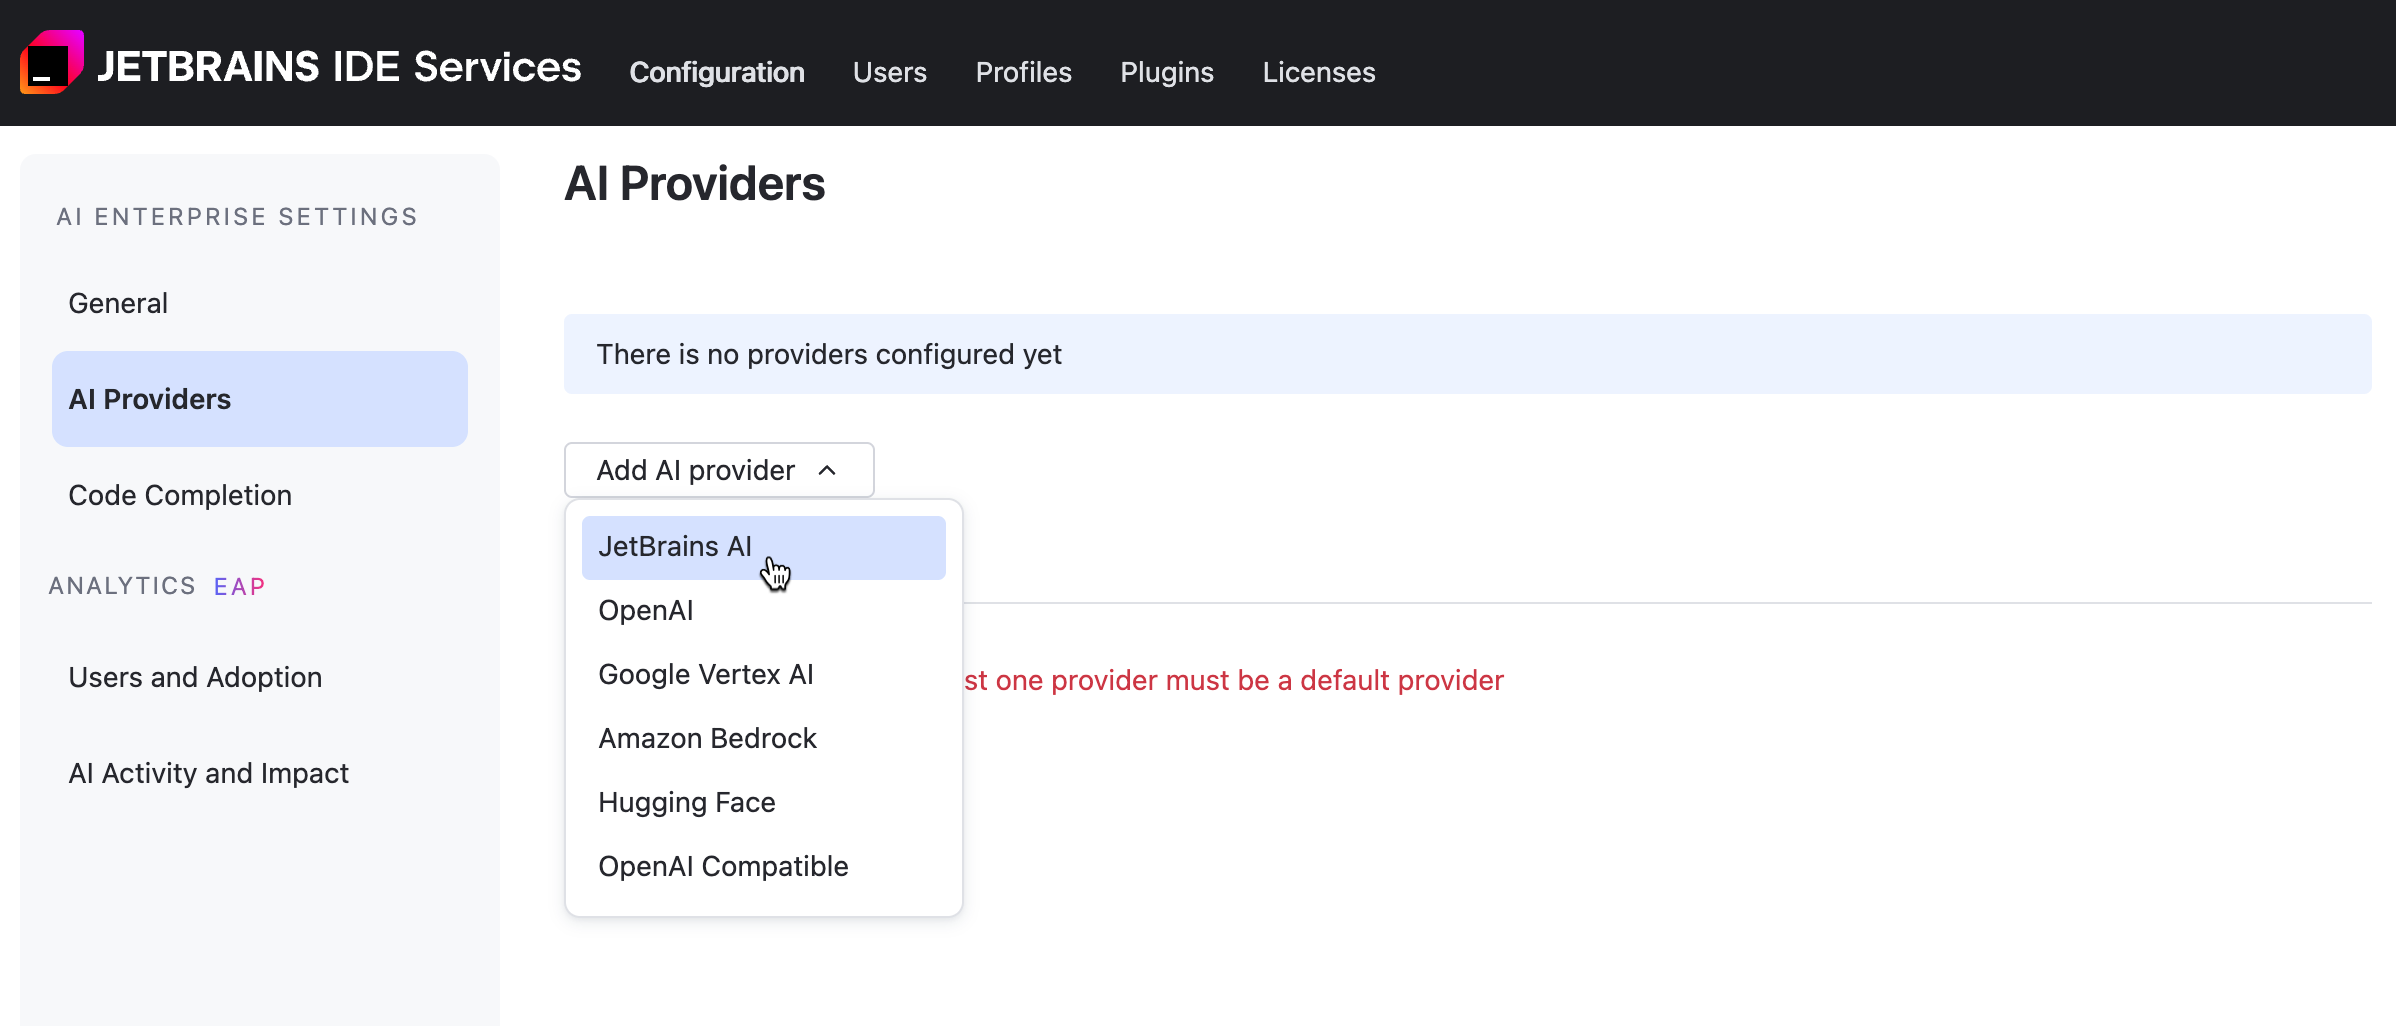View the Licenses page
Screen dimensions: 2396x1026
click(1318, 71)
